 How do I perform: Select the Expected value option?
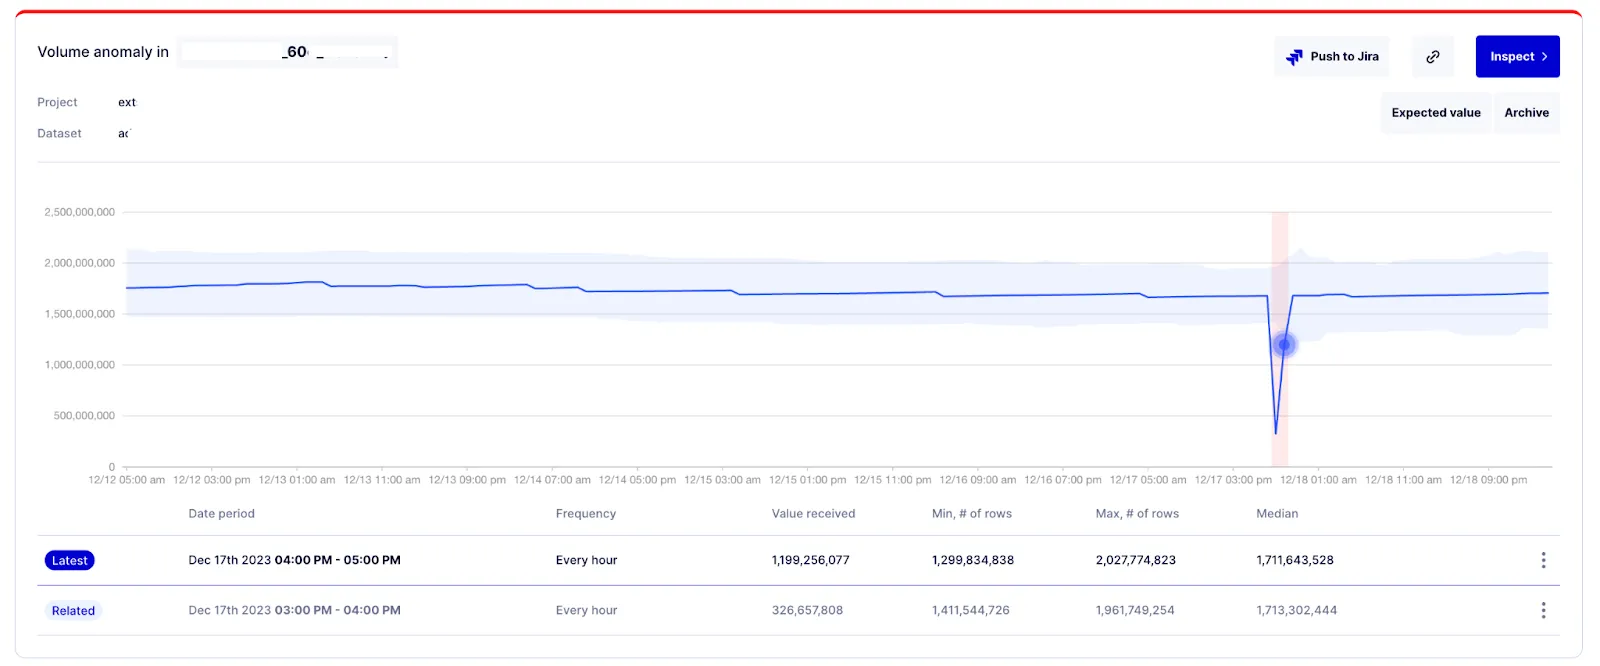[1435, 113]
